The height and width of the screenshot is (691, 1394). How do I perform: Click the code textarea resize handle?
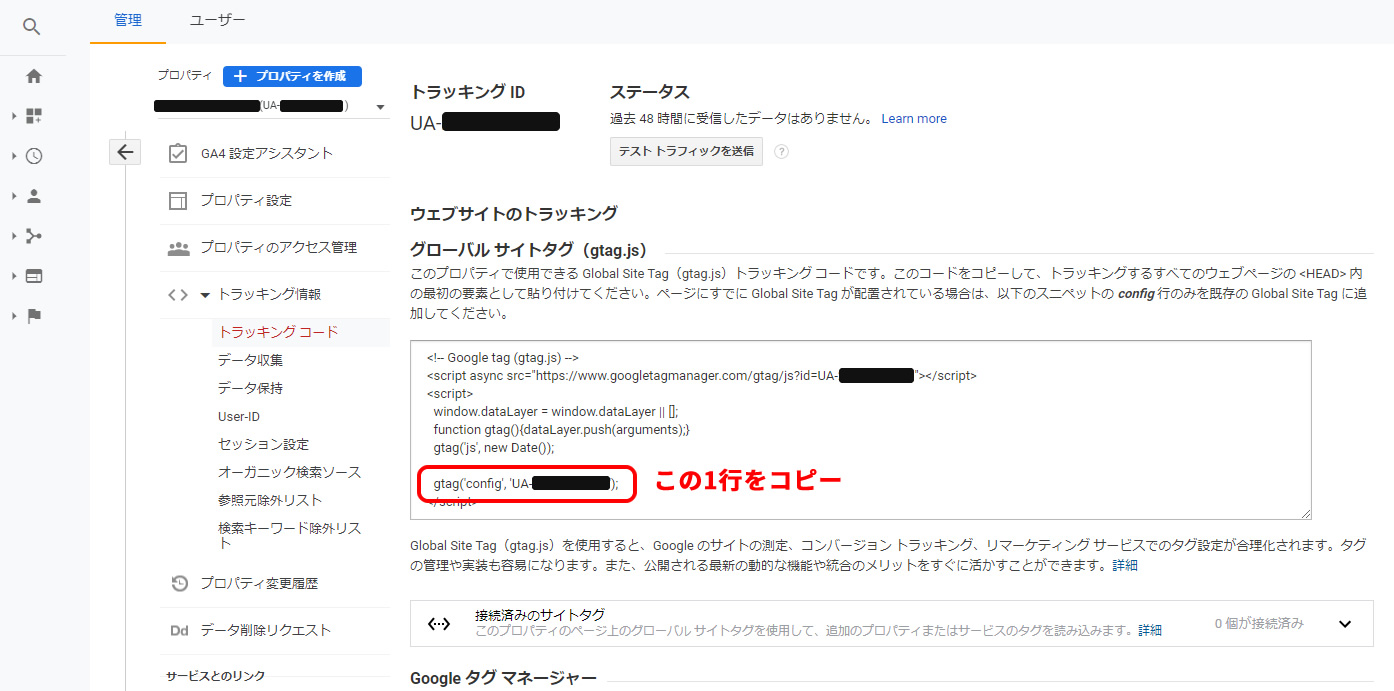tap(1305, 513)
